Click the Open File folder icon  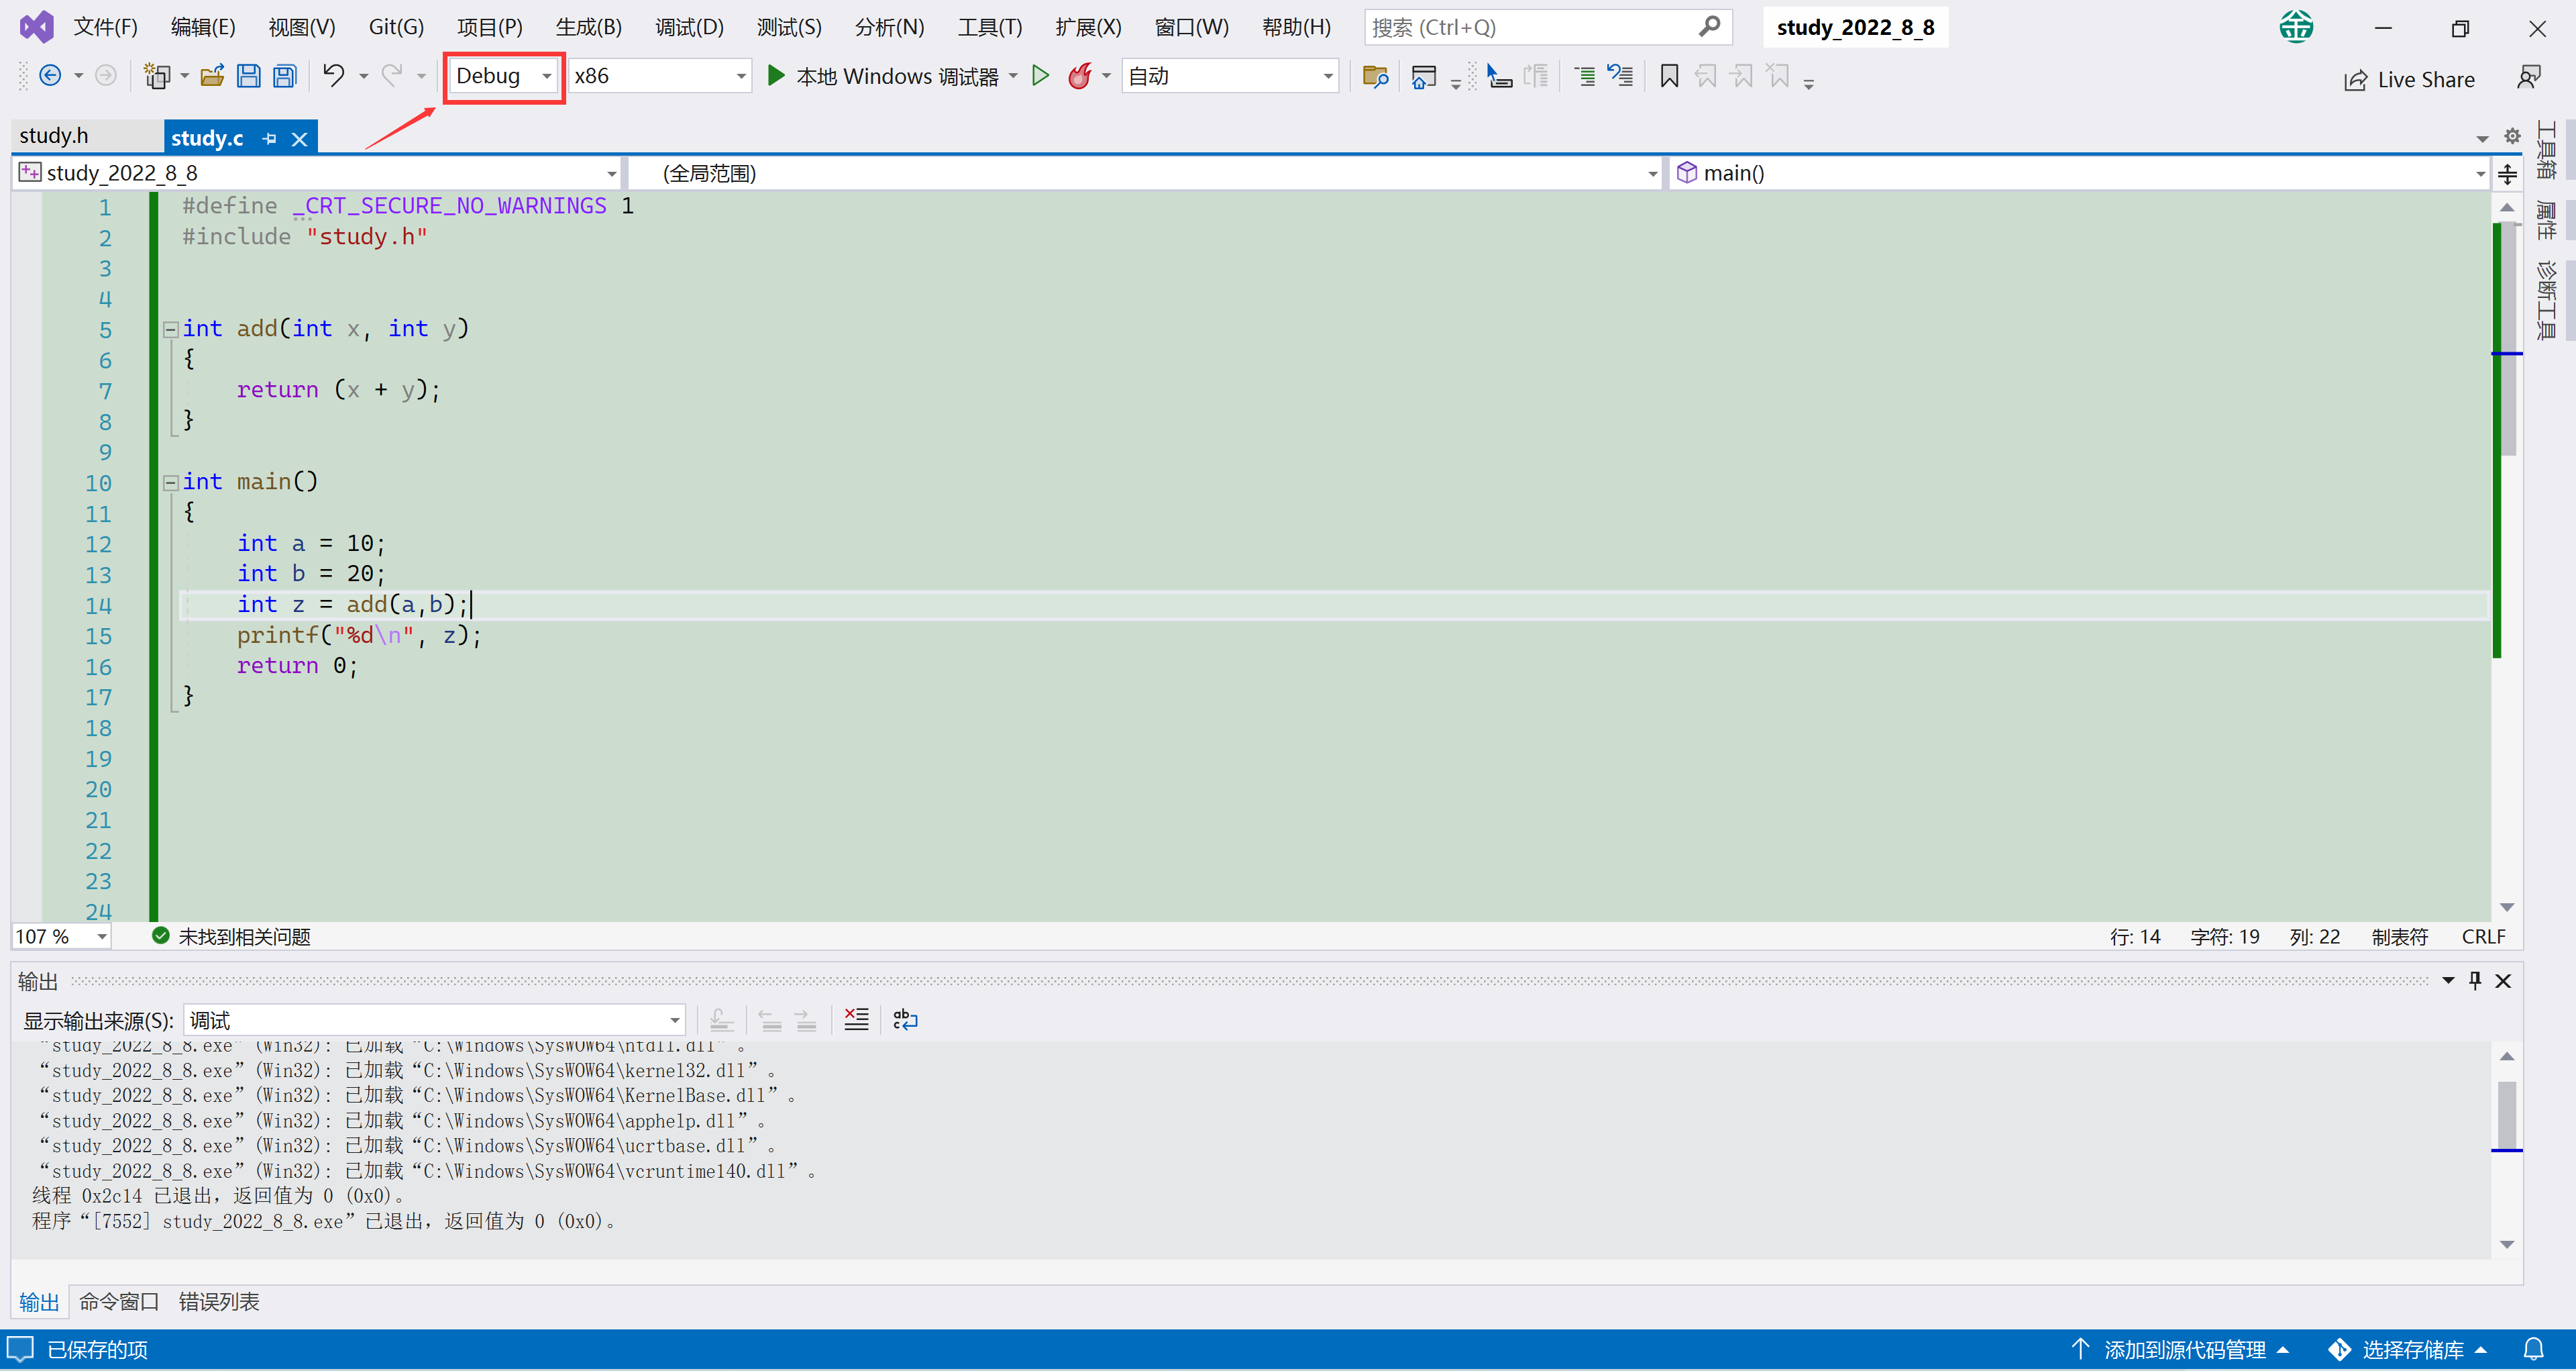tap(212, 76)
